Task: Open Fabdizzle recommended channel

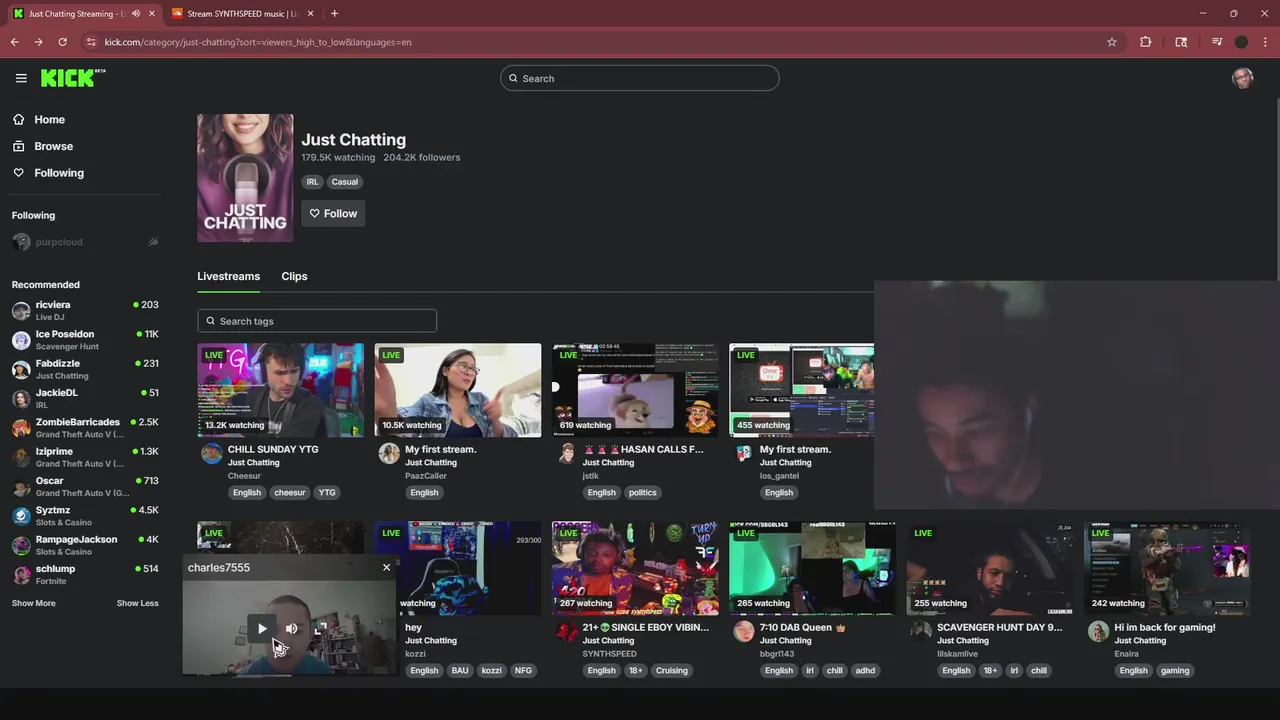Action: [x=85, y=369]
